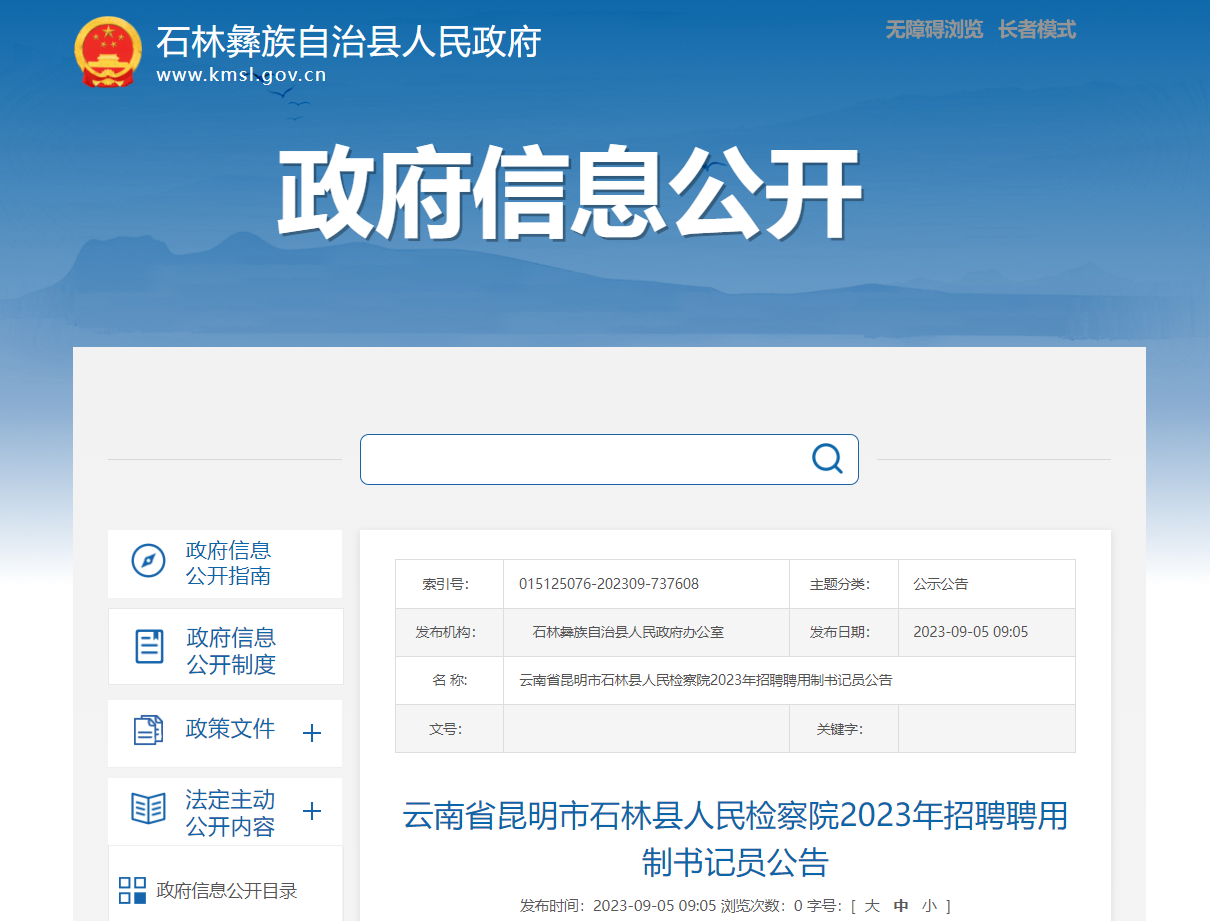Click the www.kmsl.gov.cn website address
The height and width of the screenshot is (921, 1210).
tap(241, 75)
